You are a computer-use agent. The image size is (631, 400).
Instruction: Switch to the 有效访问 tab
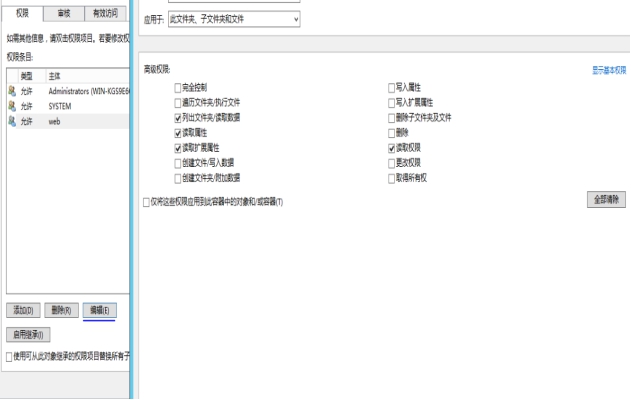pyautogui.click(x=105, y=13)
